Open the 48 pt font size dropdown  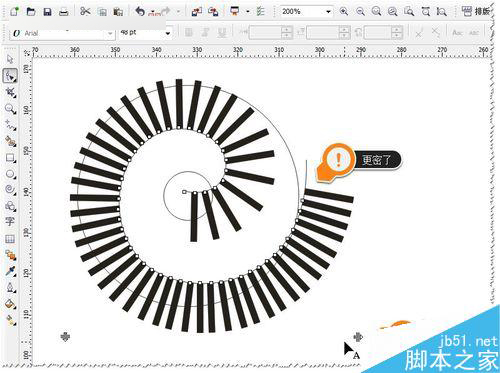[168, 33]
